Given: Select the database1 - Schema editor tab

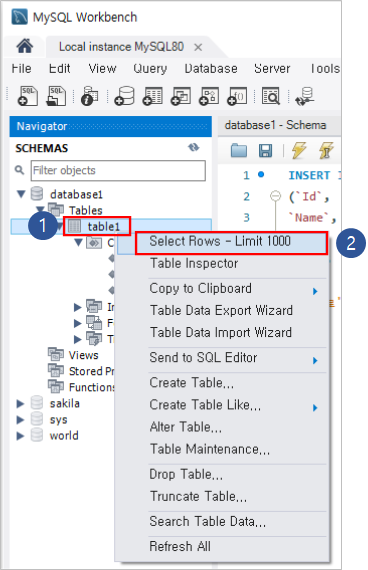Looking at the screenshot, I should coord(275,125).
